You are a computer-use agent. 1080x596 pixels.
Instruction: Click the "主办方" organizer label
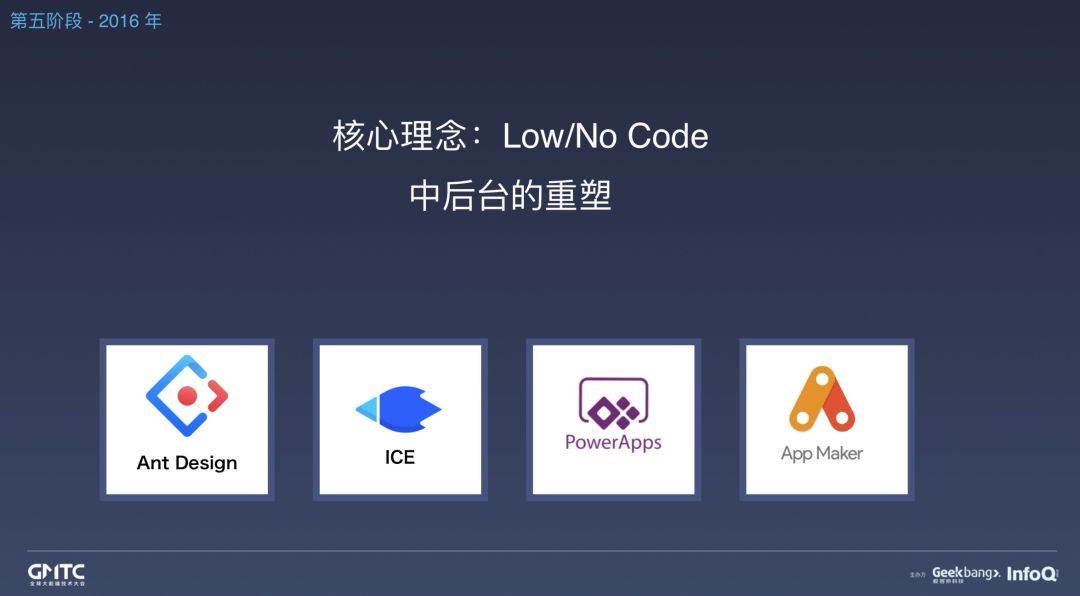[918, 575]
